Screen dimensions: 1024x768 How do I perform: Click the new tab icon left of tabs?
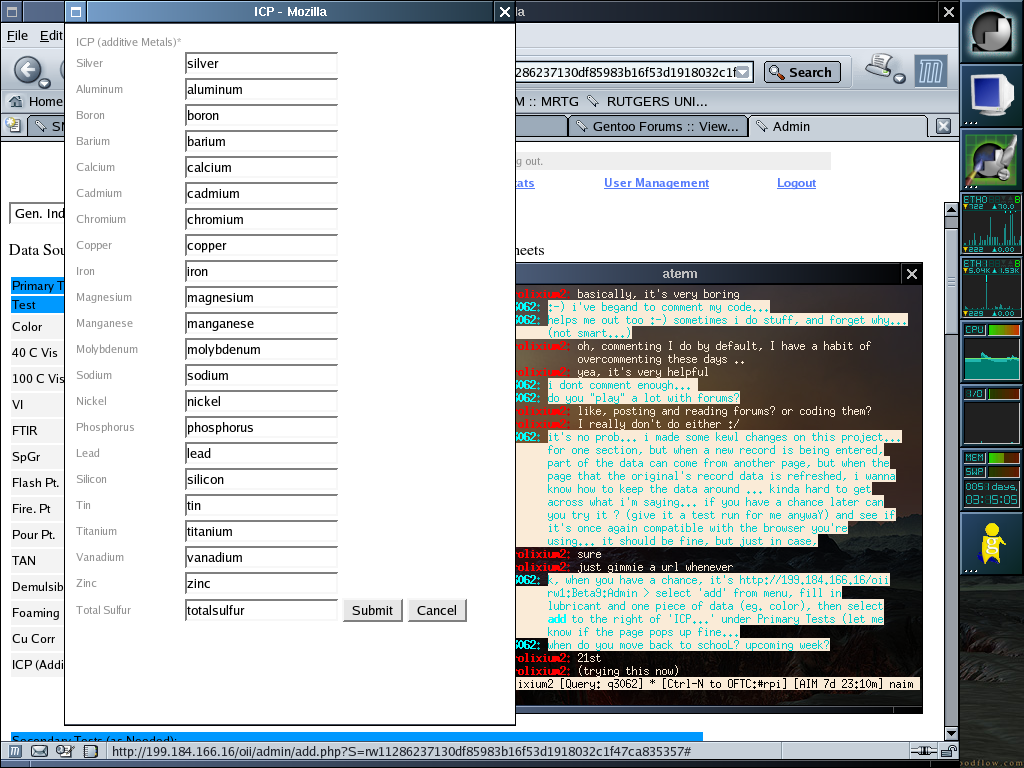(13, 126)
